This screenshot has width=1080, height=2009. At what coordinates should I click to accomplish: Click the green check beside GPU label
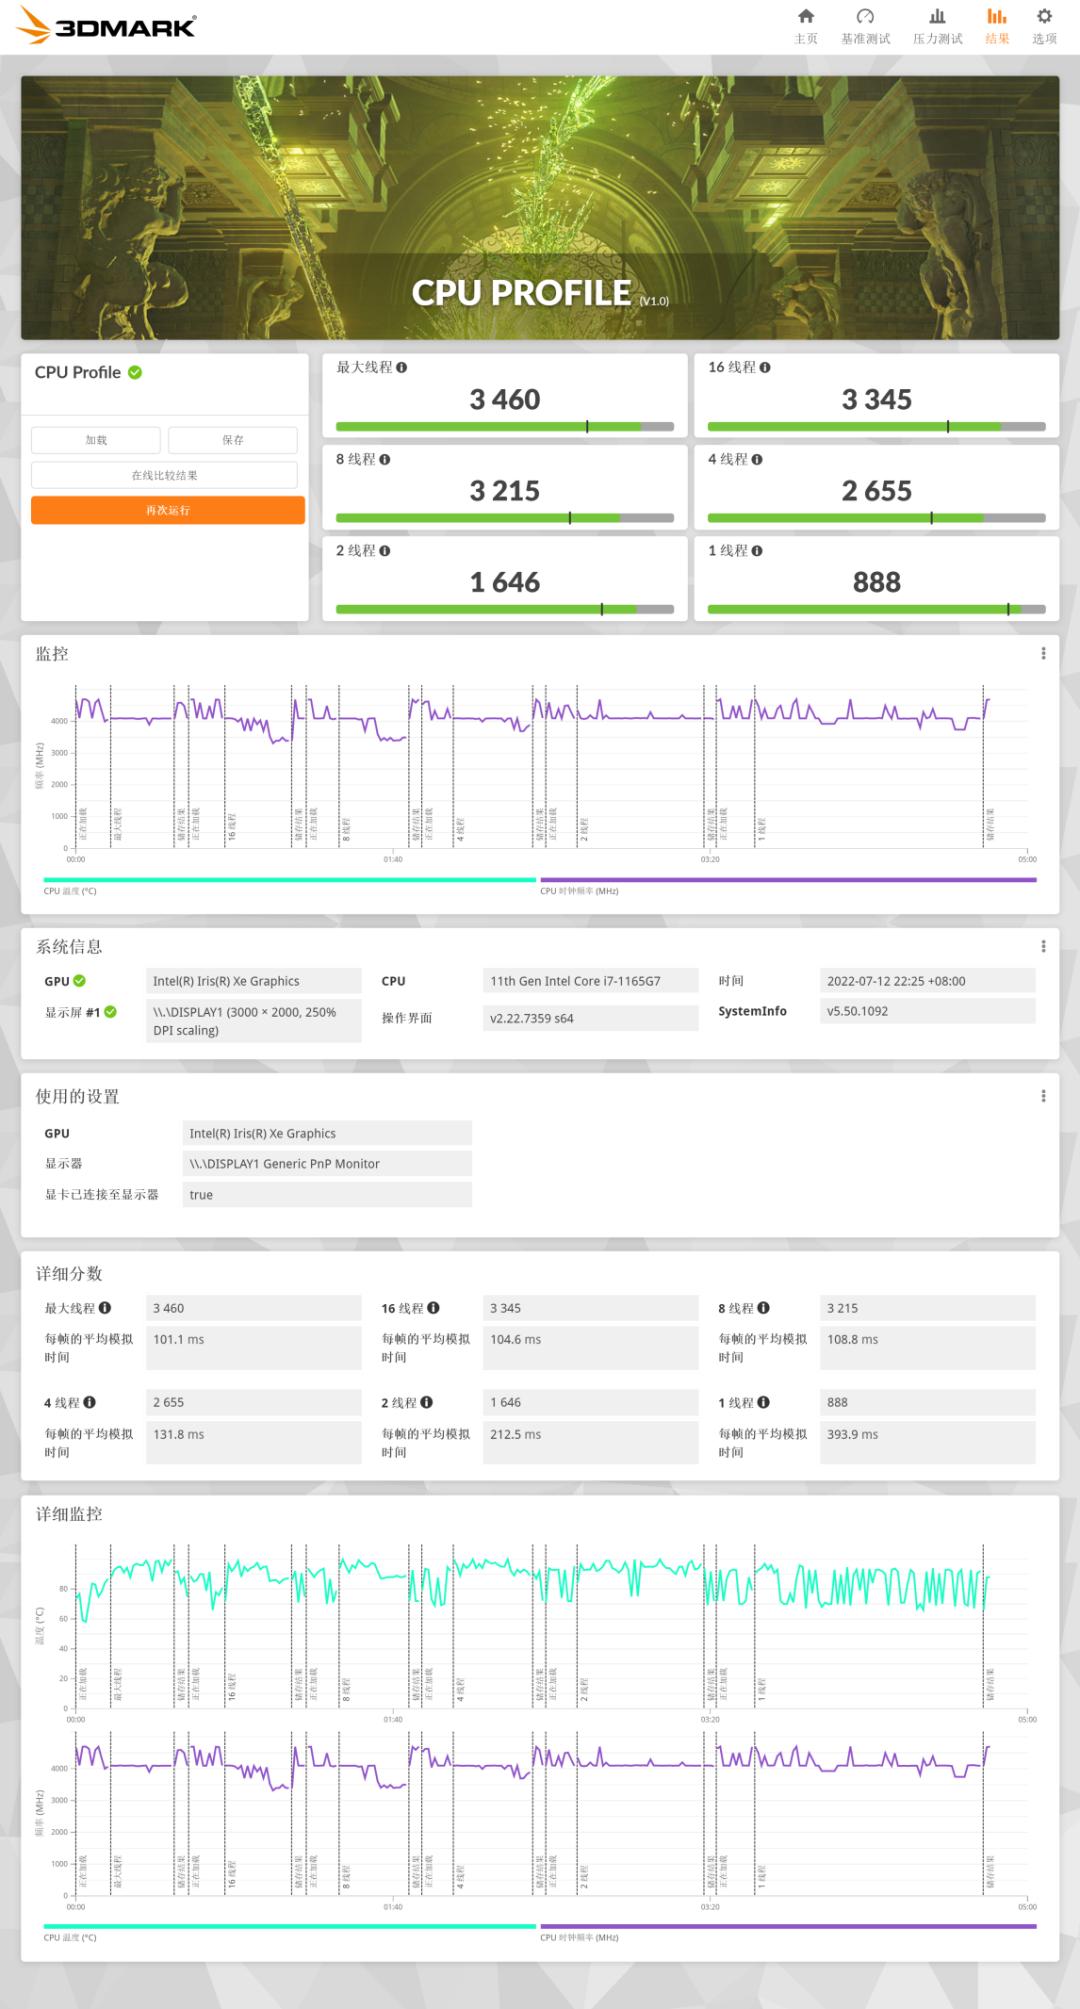pos(80,981)
